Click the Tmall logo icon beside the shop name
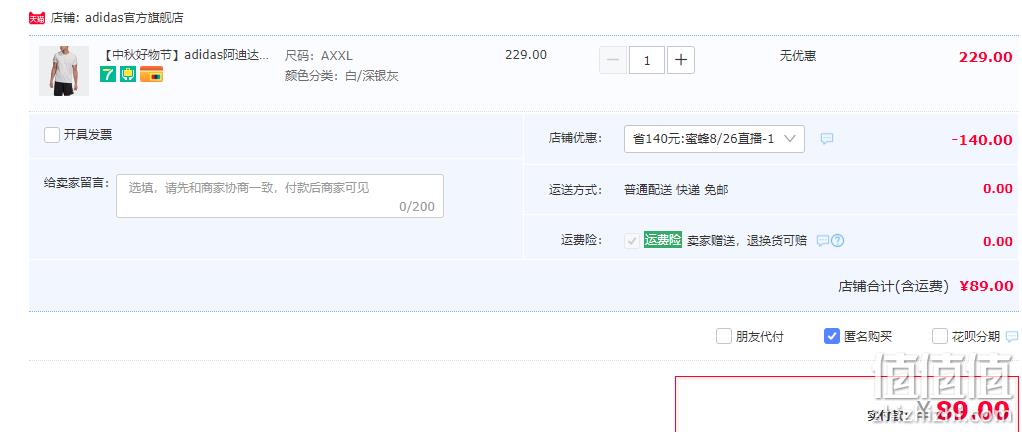 tap(36, 18)
